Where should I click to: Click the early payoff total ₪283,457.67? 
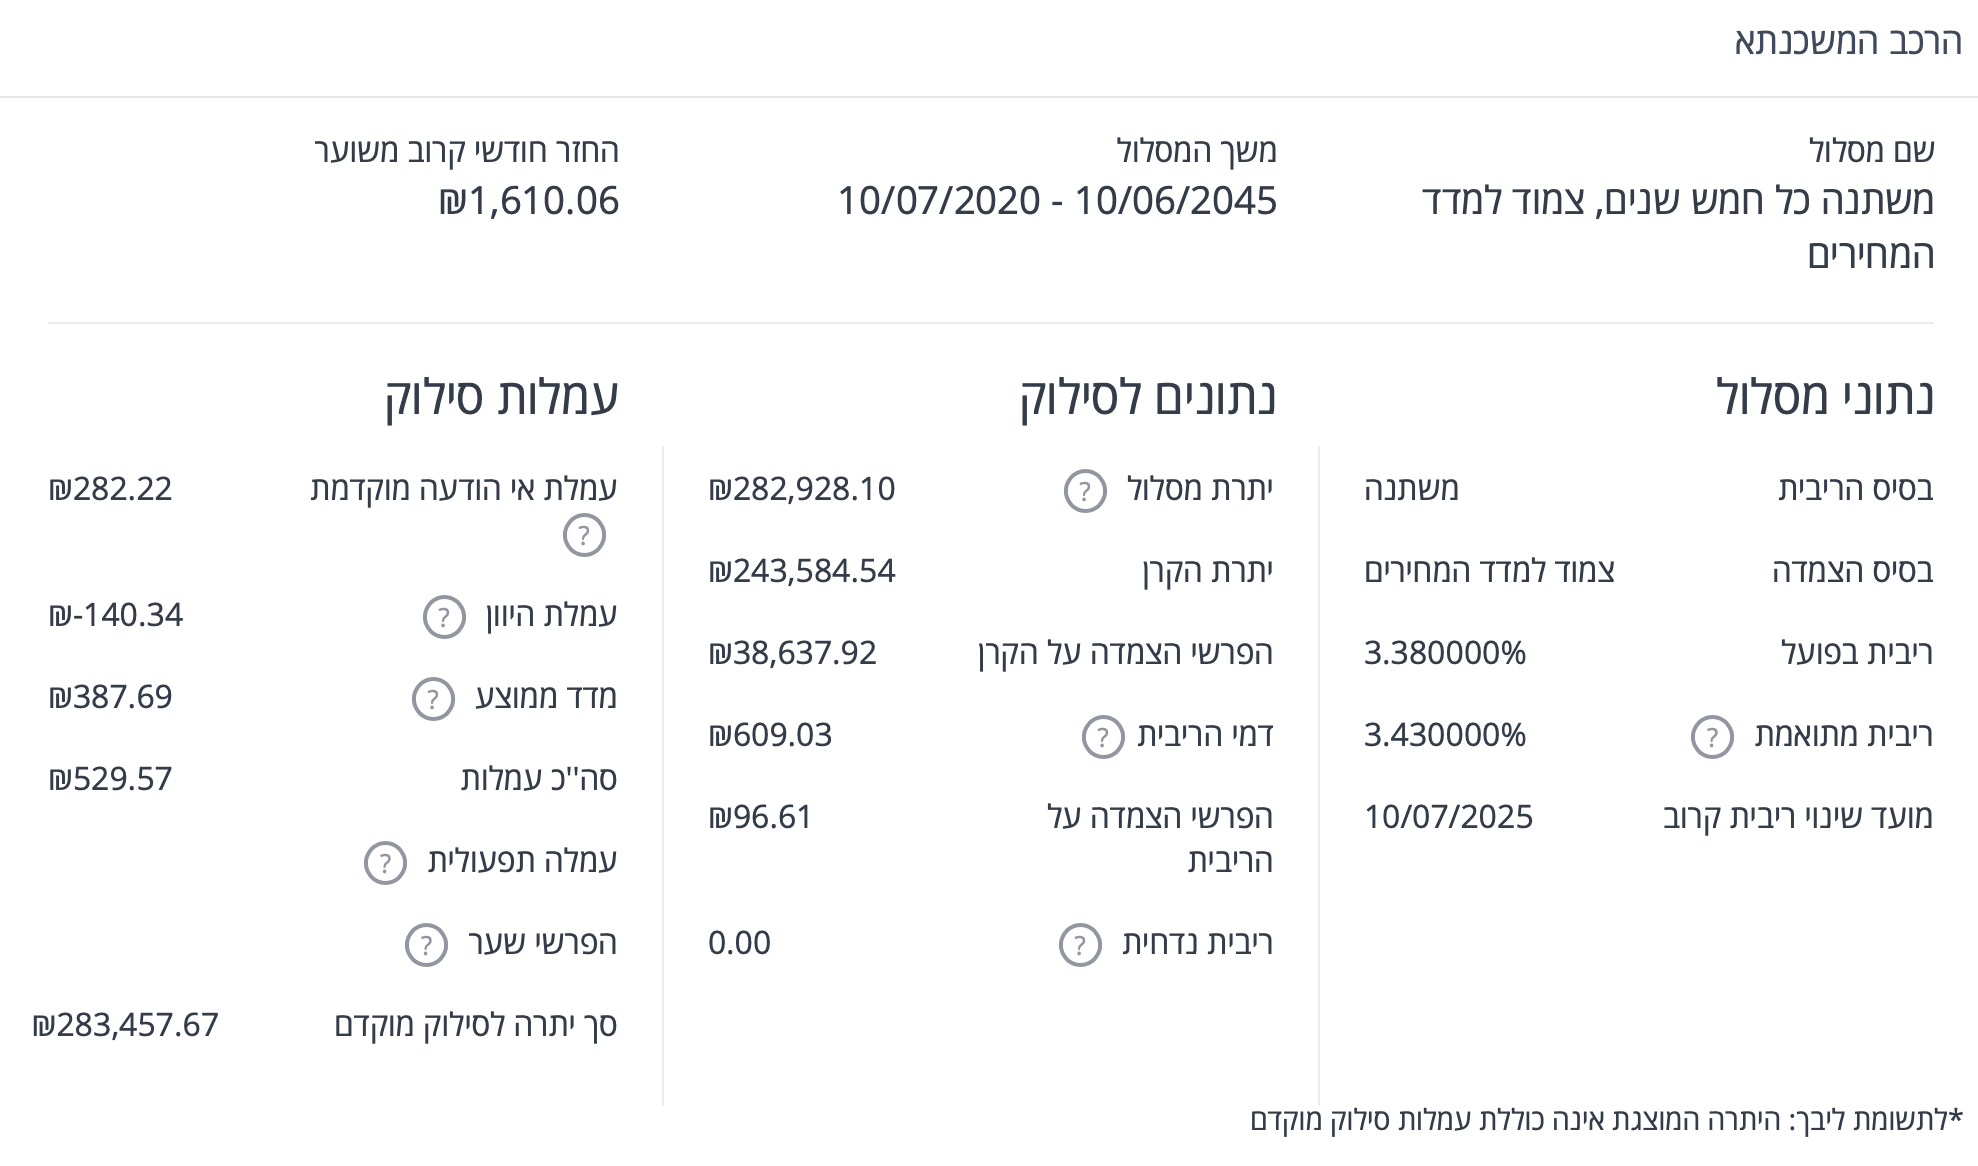pos(126,1025)
